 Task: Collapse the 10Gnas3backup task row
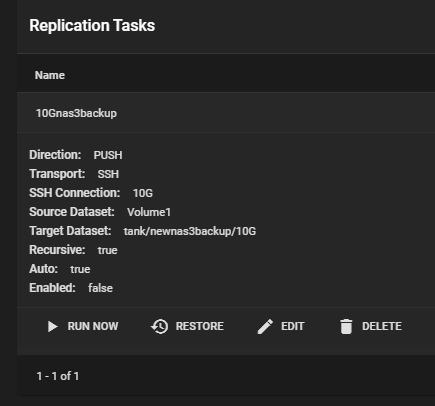pyautogui.click(x=226, y=113)
